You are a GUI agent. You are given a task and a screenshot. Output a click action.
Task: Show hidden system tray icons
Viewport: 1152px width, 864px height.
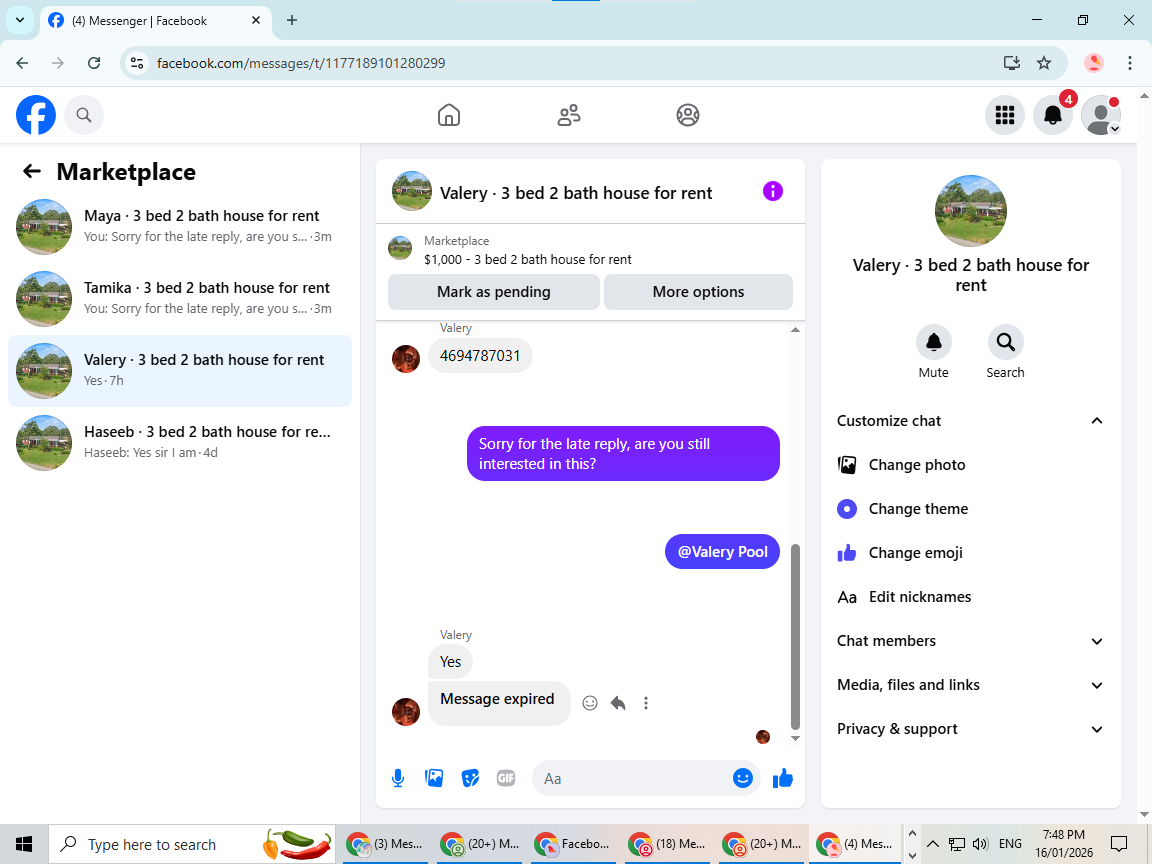click(932, 844)
